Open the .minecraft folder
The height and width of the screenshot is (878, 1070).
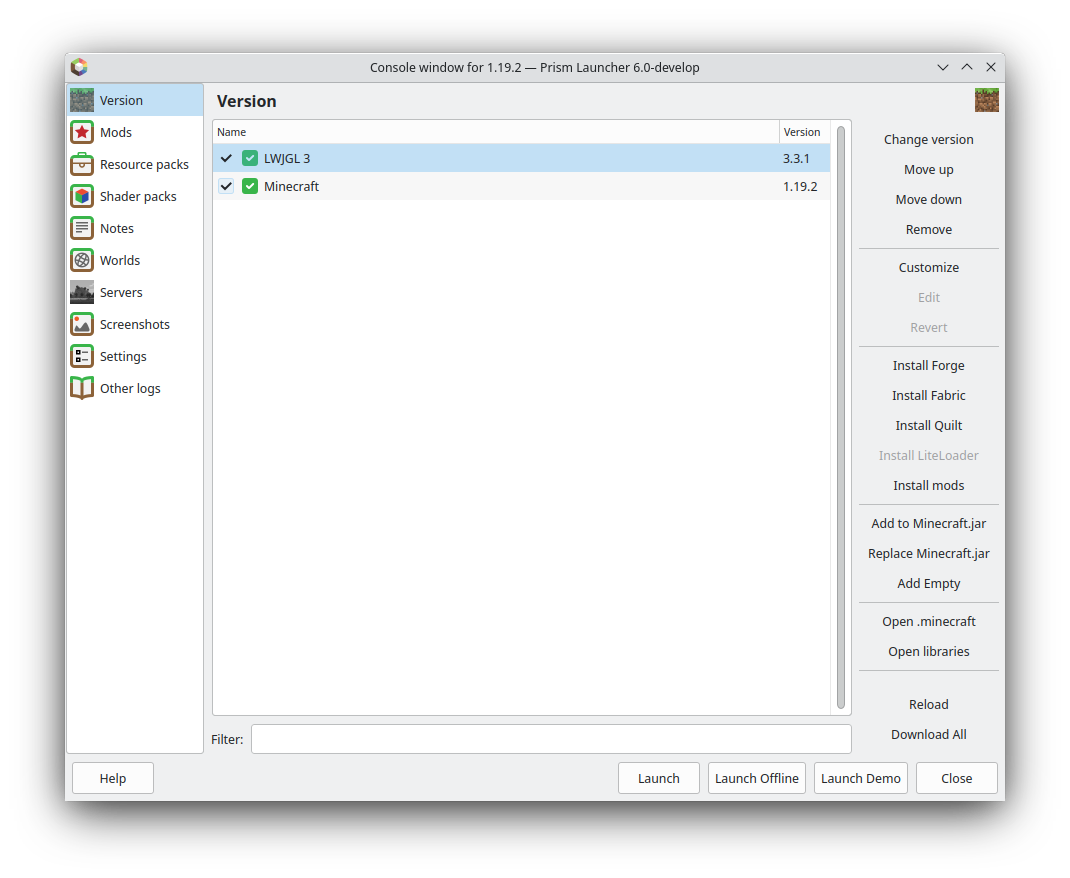(x=928, y=621)
